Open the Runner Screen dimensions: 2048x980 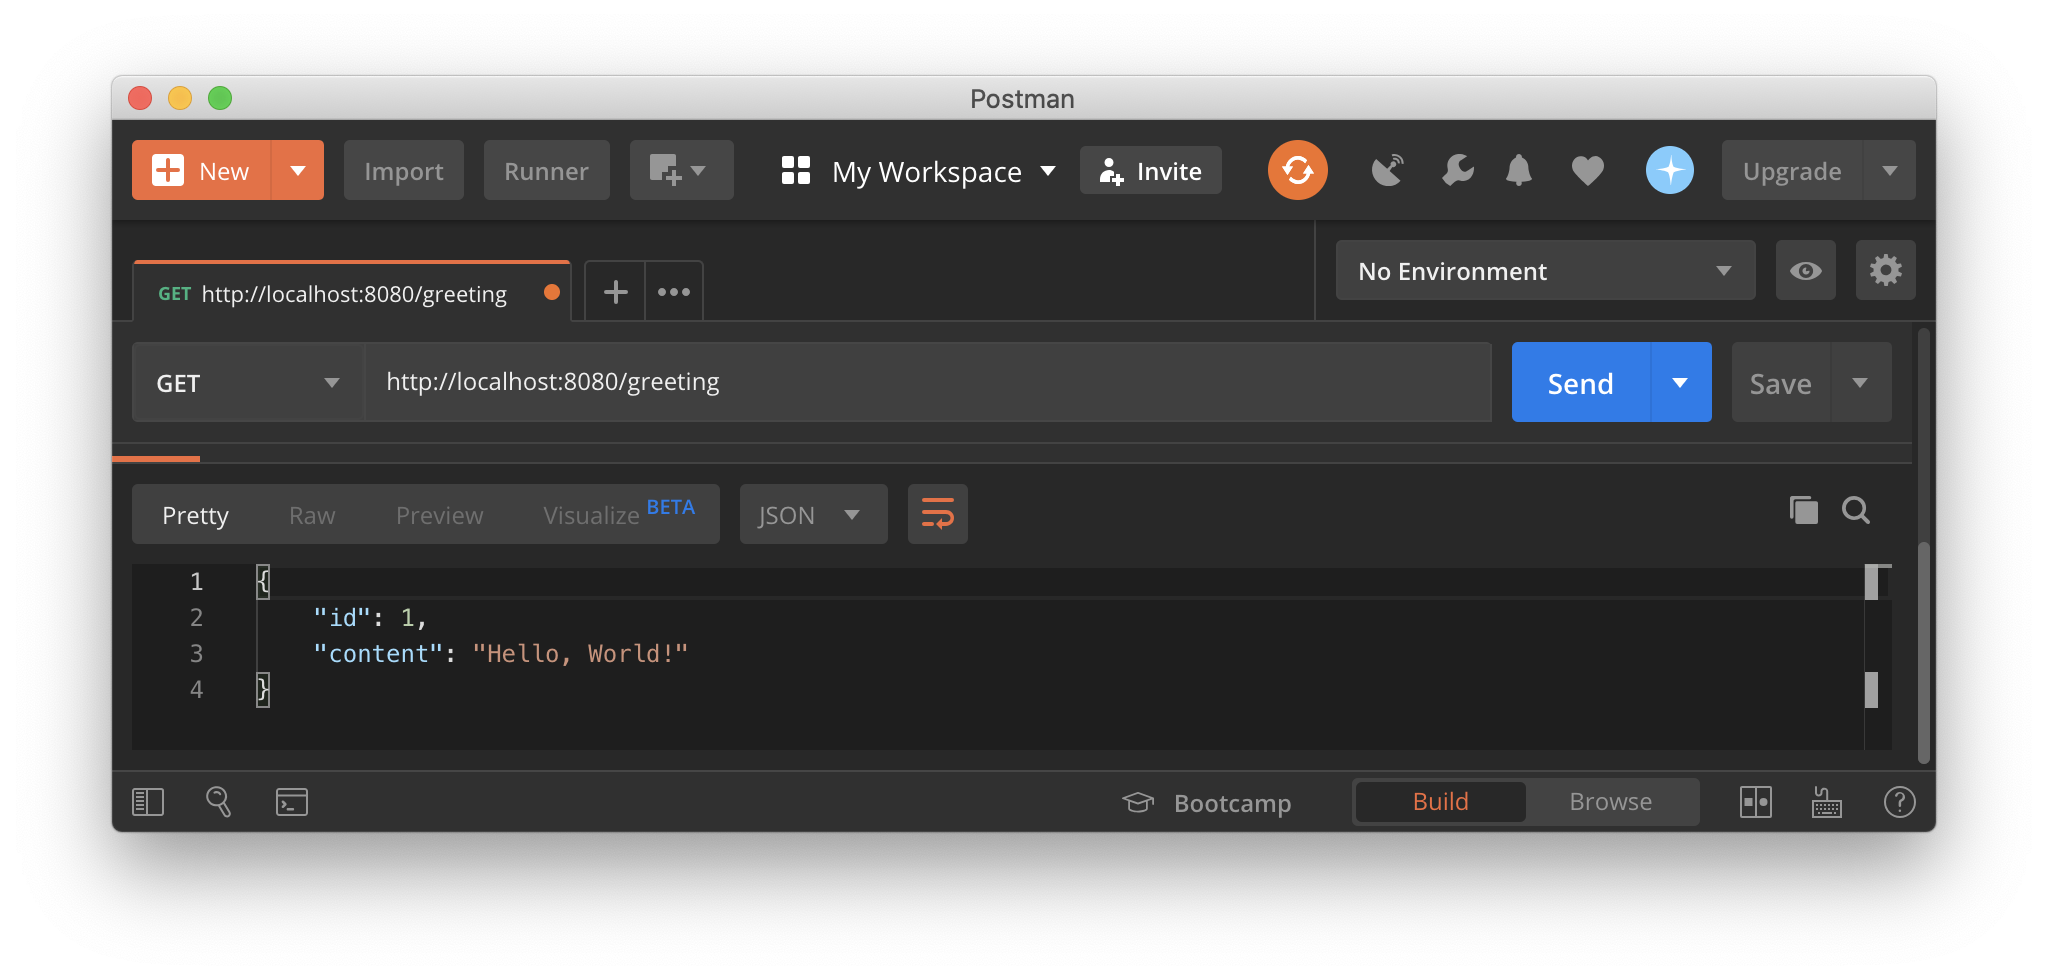pyautogui.click(x=546, y=171)
